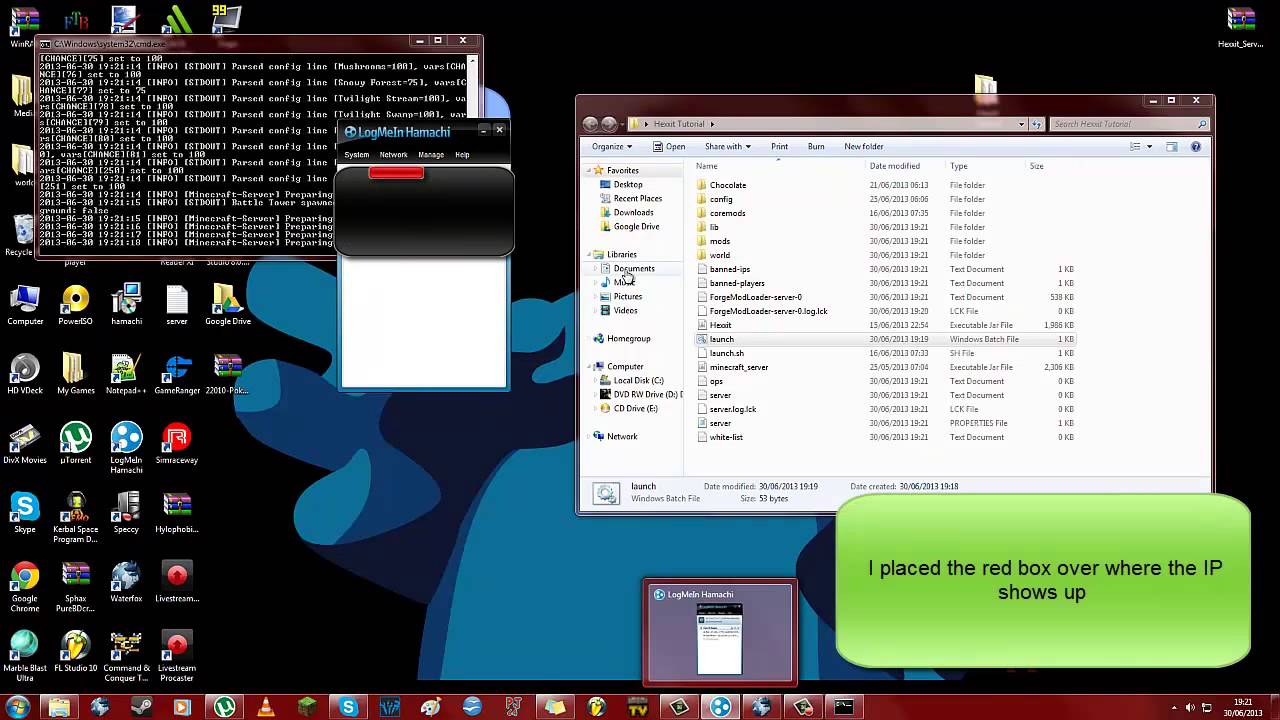Viewport: 1280px width, 720px height.
Task: Click VLC cone icon in taskbar
Action: [266, 707]
